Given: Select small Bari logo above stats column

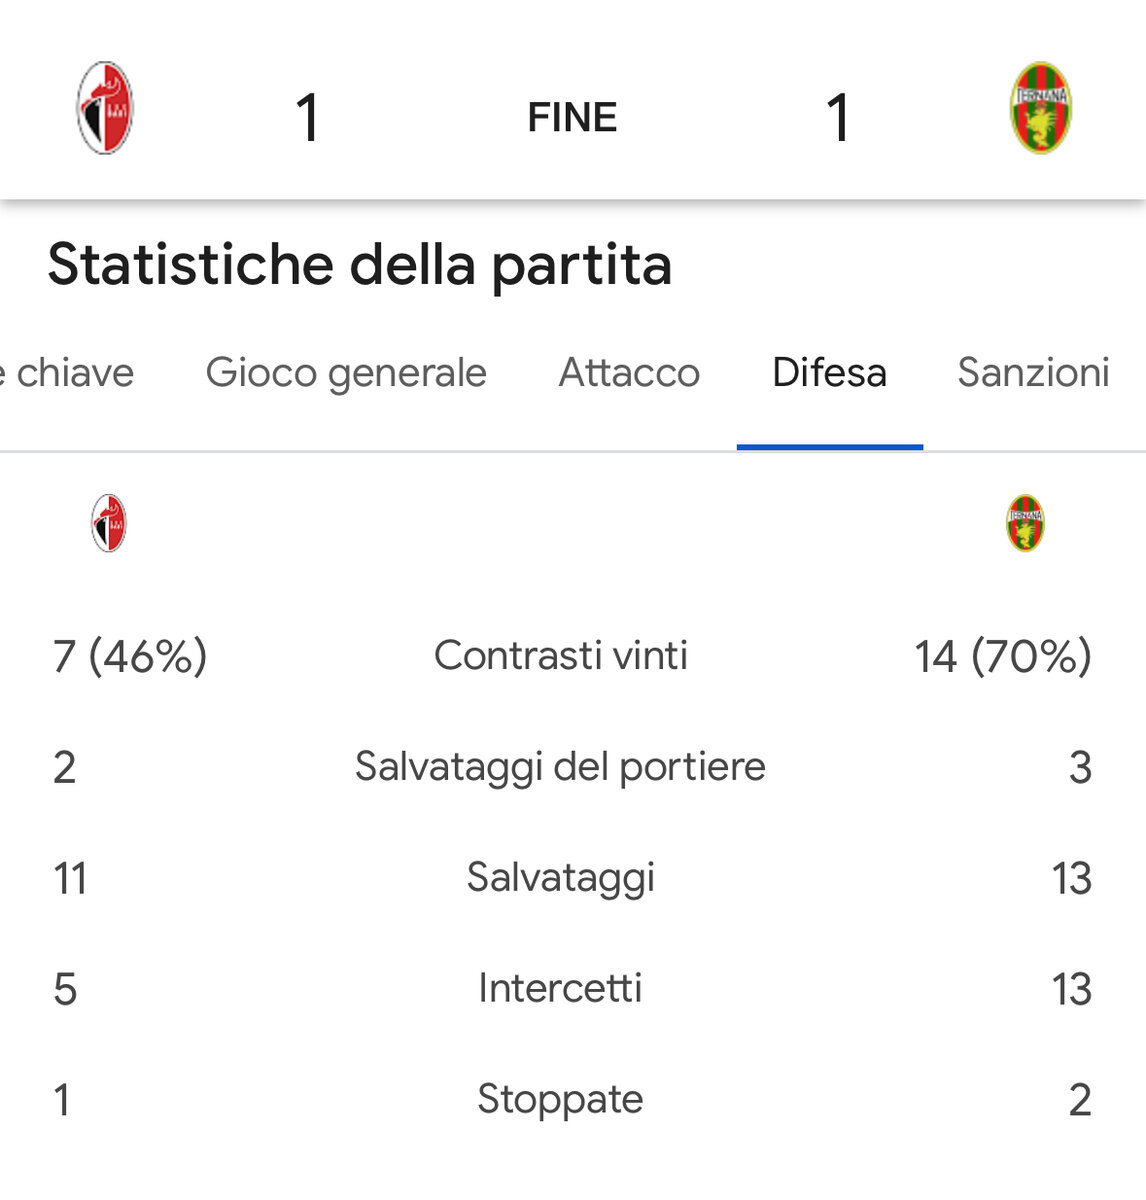Looking at the screenshot, I should (109, 523).
